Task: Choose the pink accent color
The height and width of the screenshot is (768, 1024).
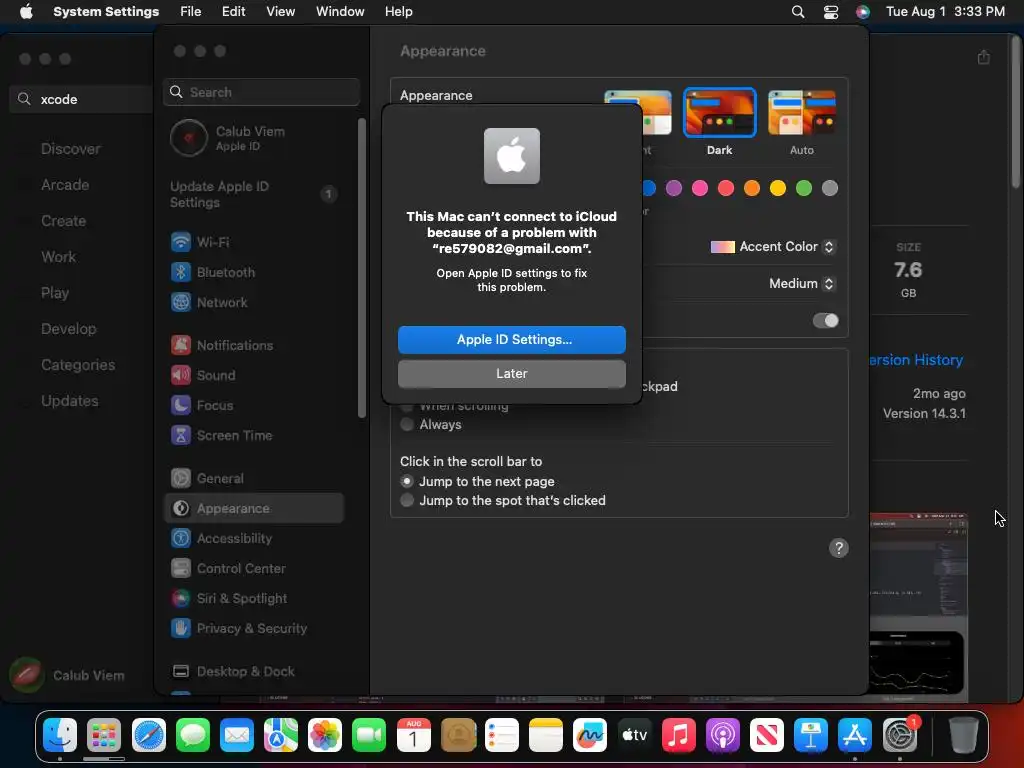Action: pyautogui.click(x=699, y=189)
